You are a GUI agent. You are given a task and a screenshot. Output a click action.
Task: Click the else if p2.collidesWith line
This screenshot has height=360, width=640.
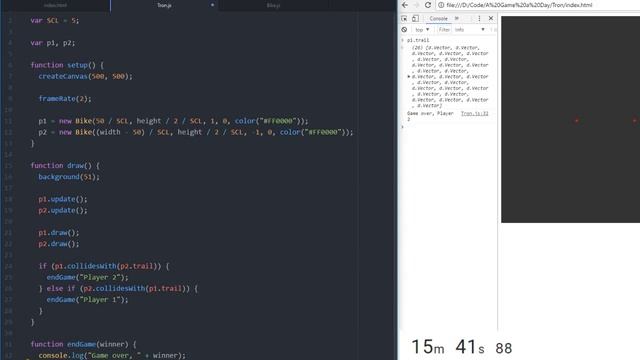(118, 288)
